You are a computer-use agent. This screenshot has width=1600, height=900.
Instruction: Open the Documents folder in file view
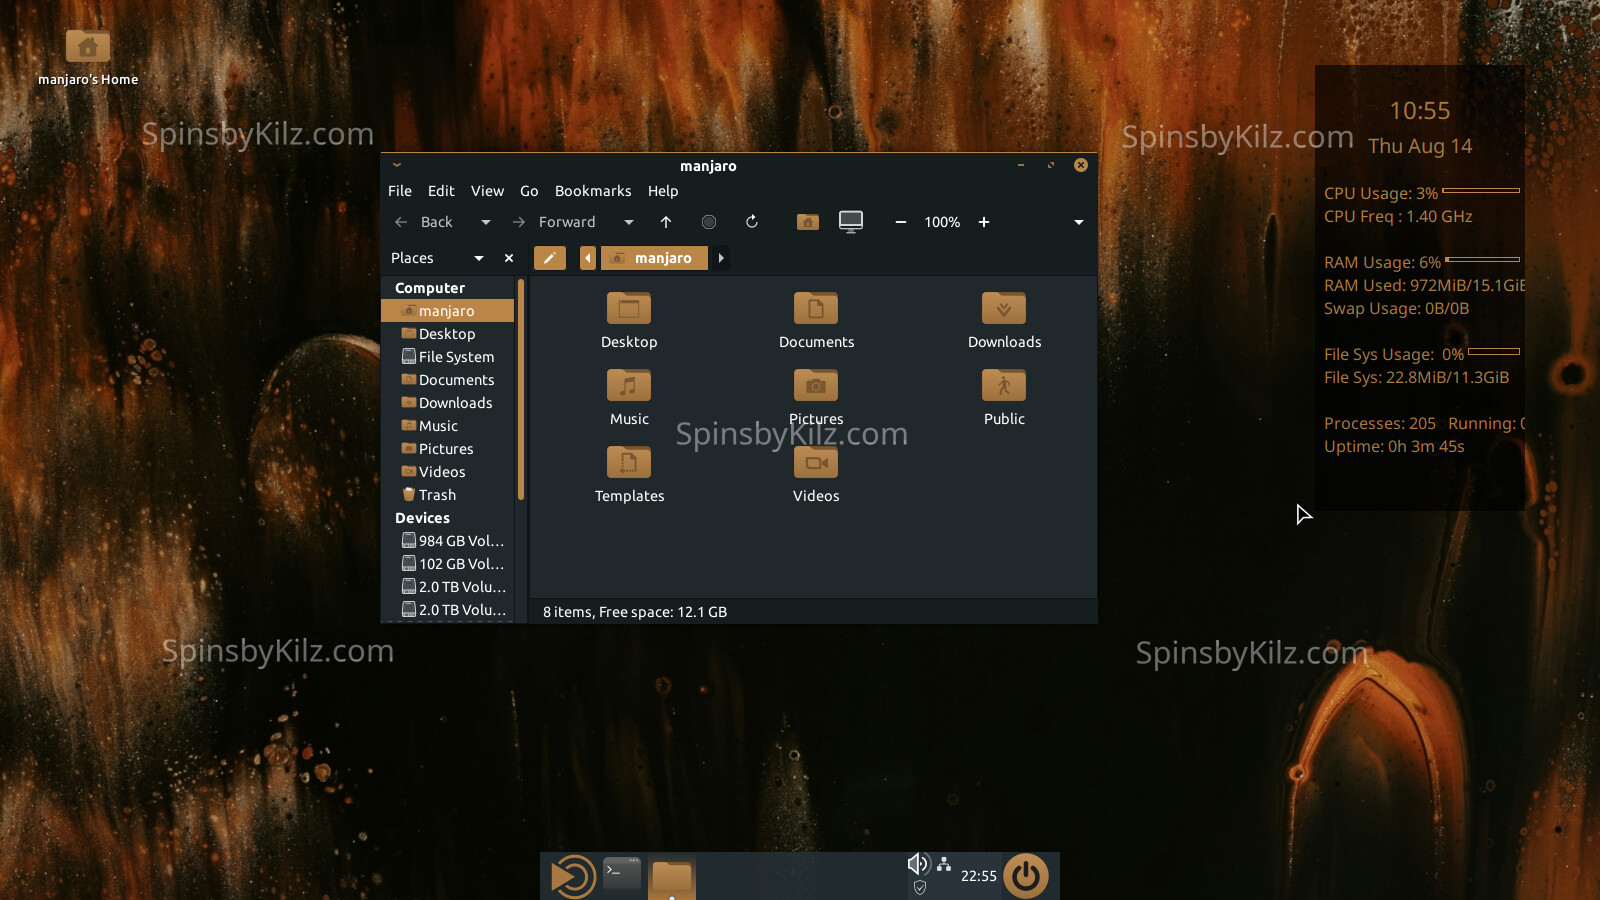tap(816, 320)
